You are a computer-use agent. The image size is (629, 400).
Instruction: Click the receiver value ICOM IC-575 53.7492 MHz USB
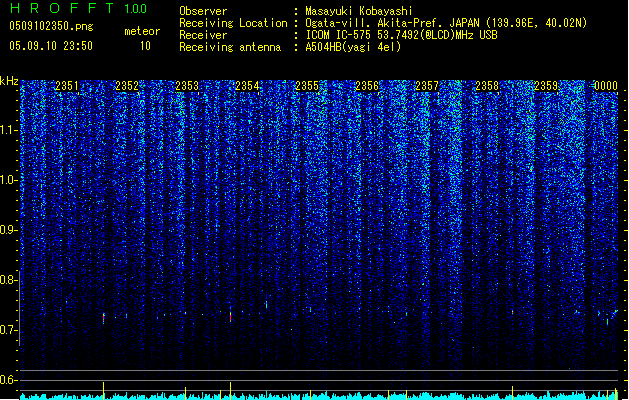pyautogui.click(x=402, y=35)
